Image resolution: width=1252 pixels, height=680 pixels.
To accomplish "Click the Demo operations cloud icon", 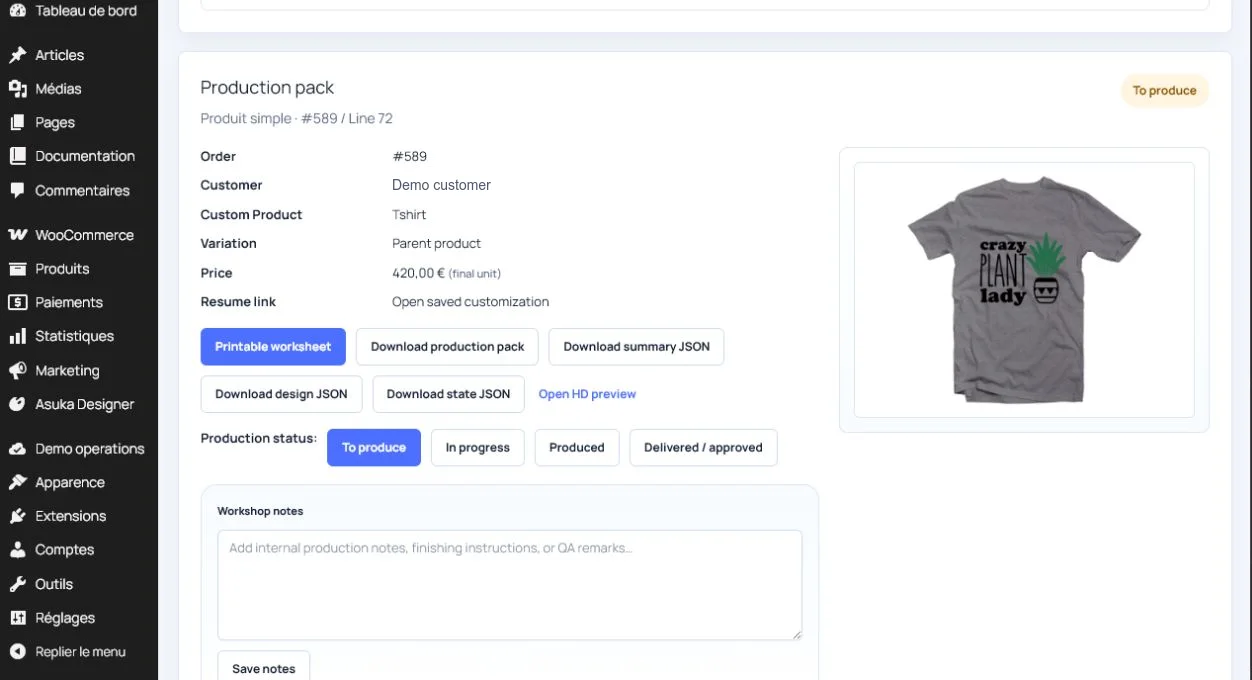I will pyautogui.click(x=17, y=449).
